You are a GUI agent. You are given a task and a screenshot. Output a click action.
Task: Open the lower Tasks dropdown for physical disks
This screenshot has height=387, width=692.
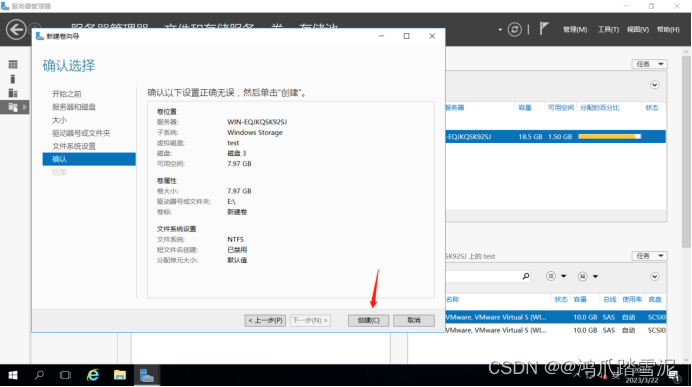(649, 256)
